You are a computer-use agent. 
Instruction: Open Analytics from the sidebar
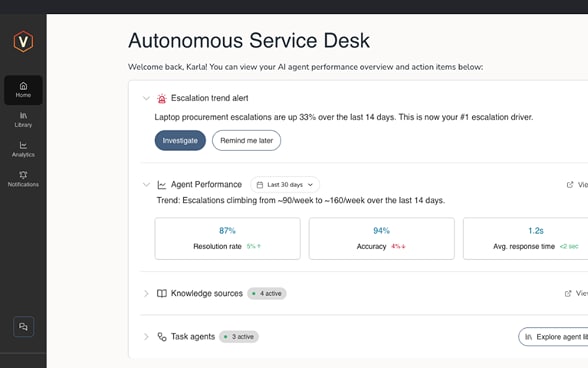coord(23,149)
